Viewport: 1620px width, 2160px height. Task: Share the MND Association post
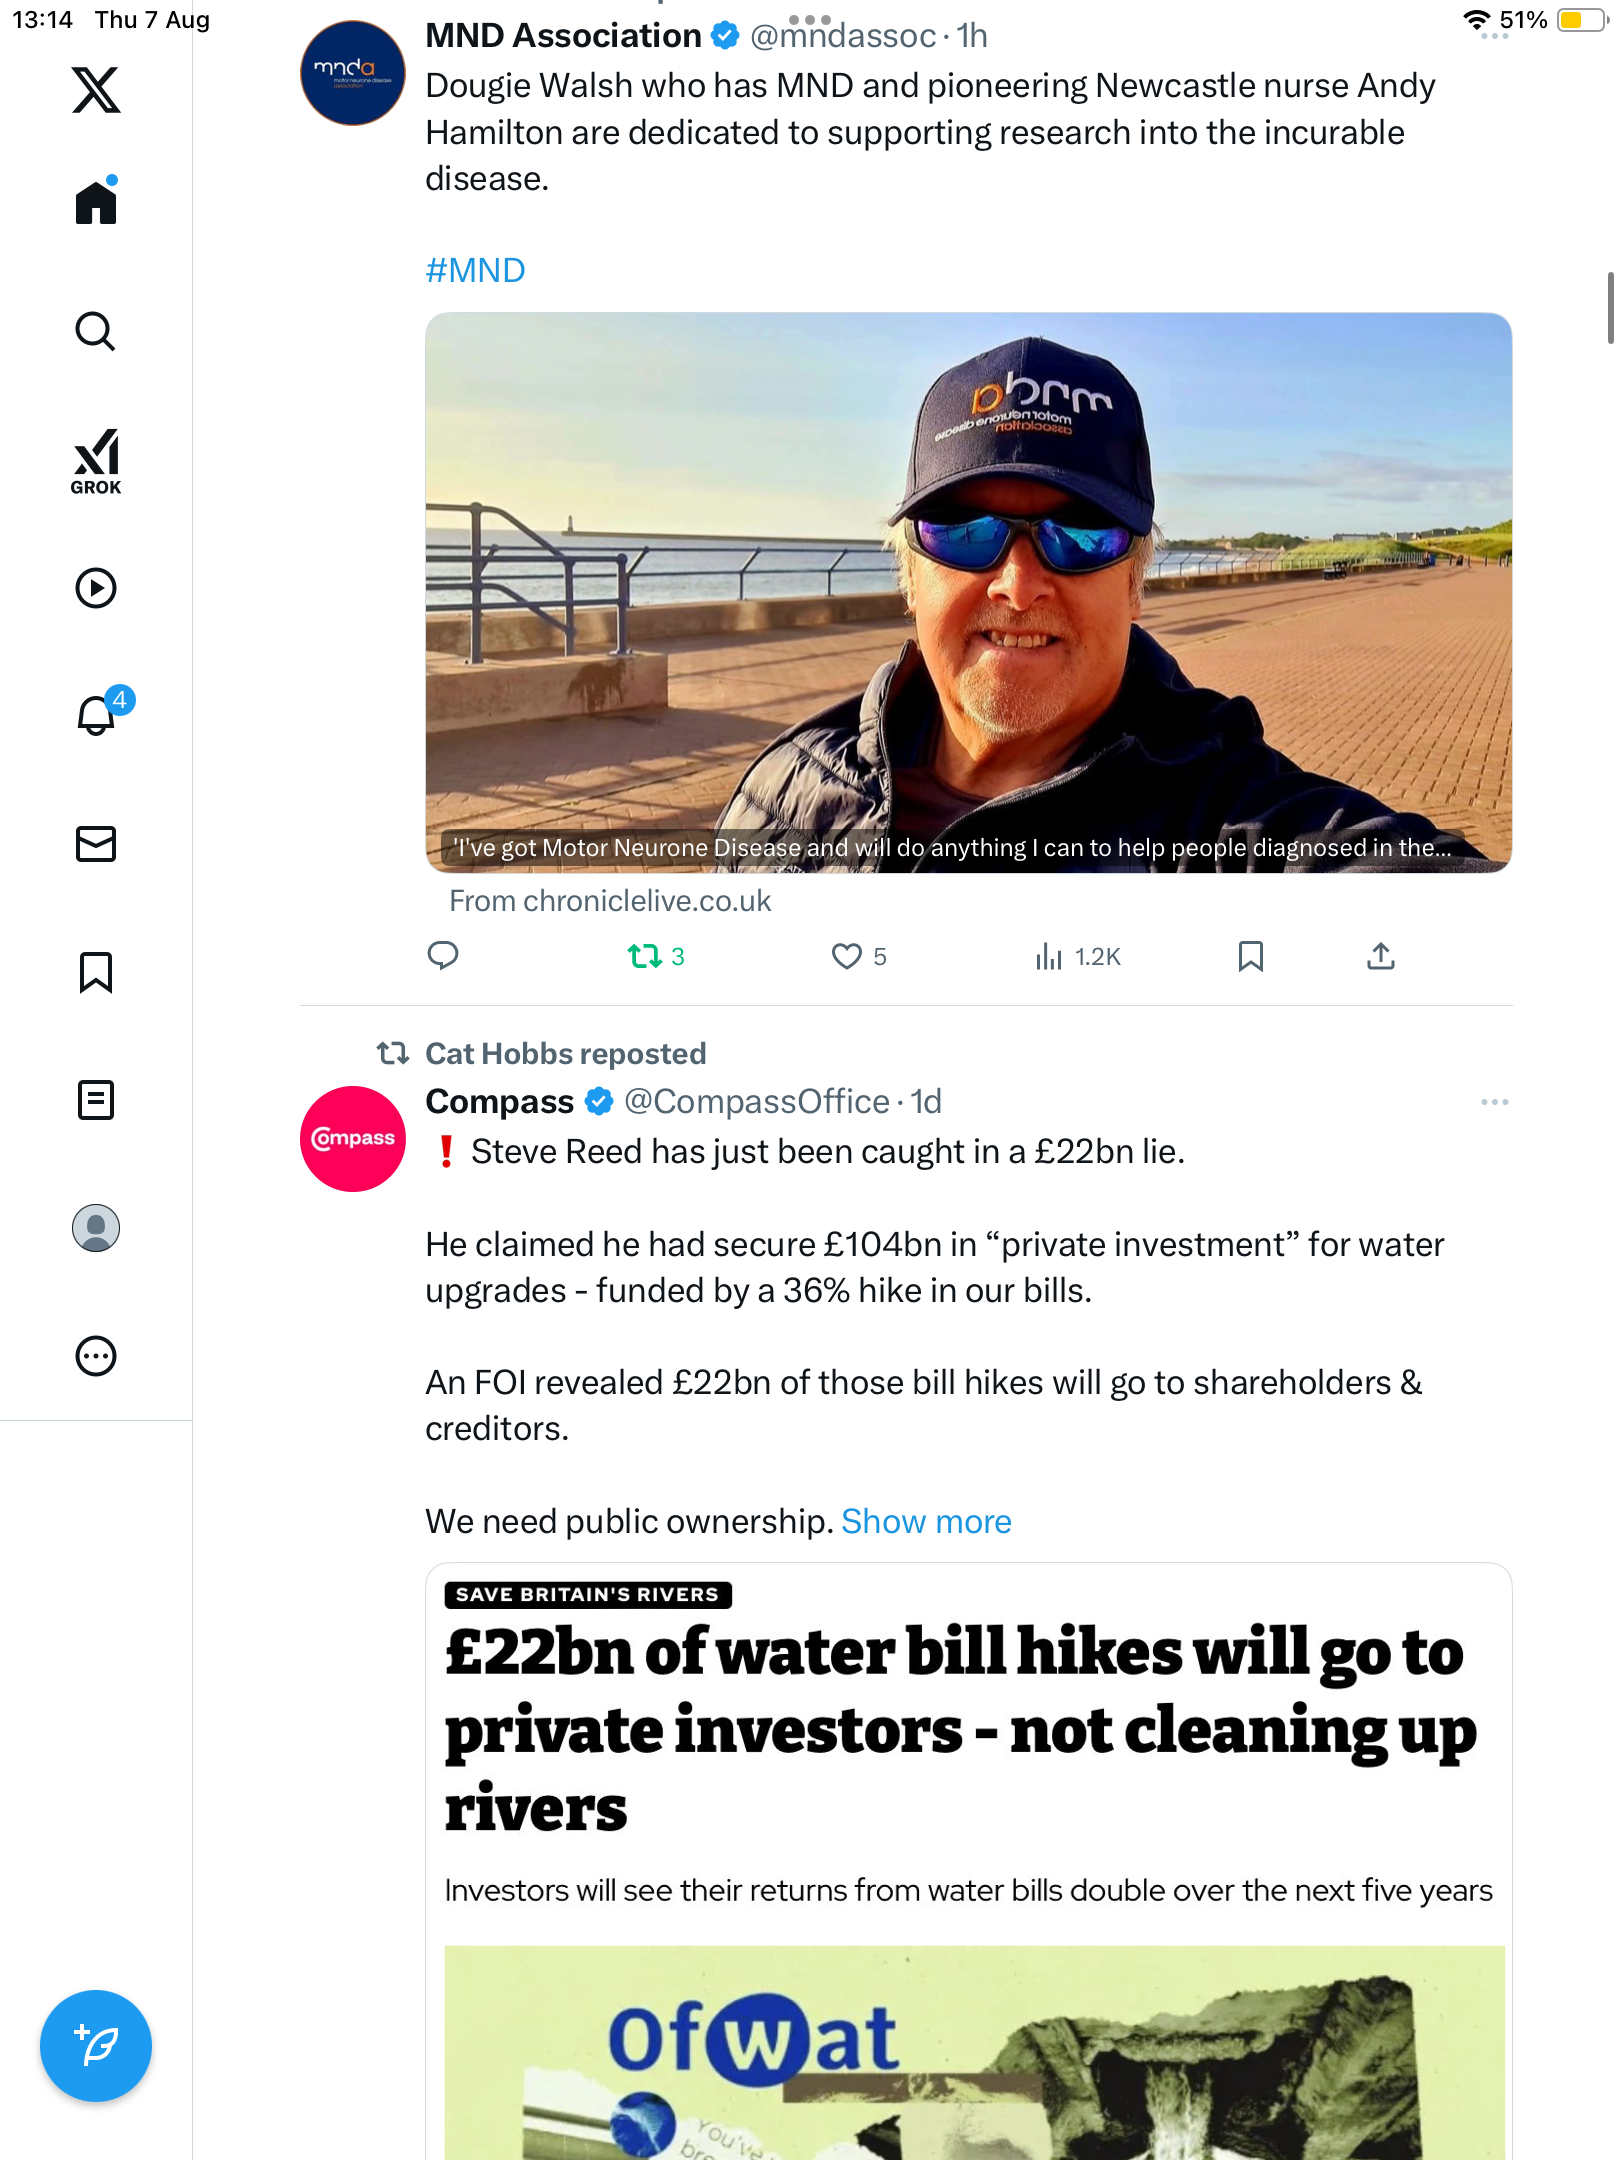click(1380, 957)
